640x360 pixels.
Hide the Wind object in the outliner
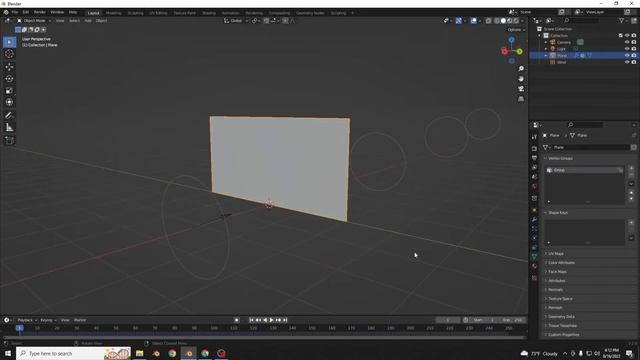627,62
